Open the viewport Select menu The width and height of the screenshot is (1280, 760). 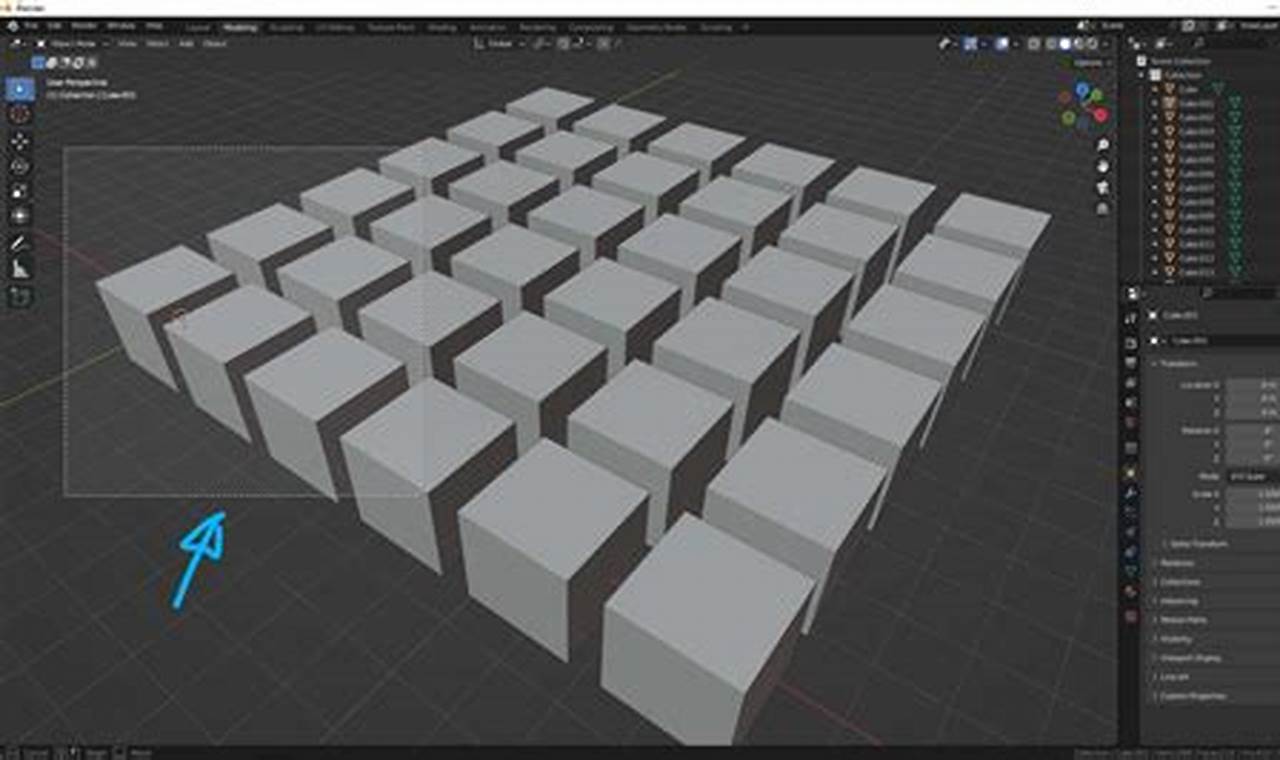click(157, 44)
